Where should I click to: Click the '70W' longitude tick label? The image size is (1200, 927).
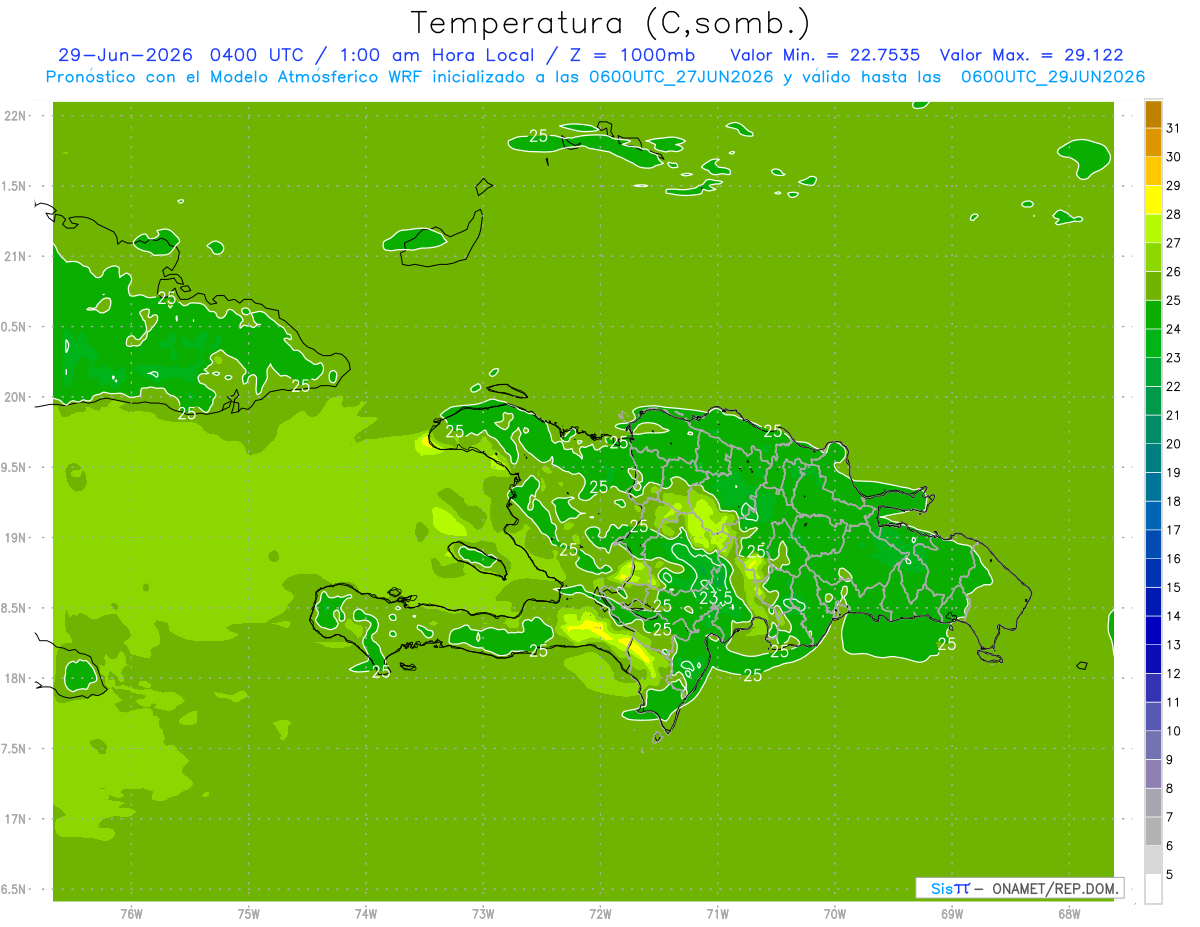point(835,913)
